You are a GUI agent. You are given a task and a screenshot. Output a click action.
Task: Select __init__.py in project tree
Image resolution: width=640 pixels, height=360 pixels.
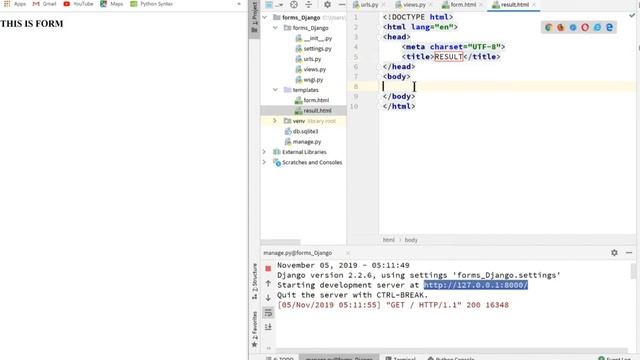(313, 38)
